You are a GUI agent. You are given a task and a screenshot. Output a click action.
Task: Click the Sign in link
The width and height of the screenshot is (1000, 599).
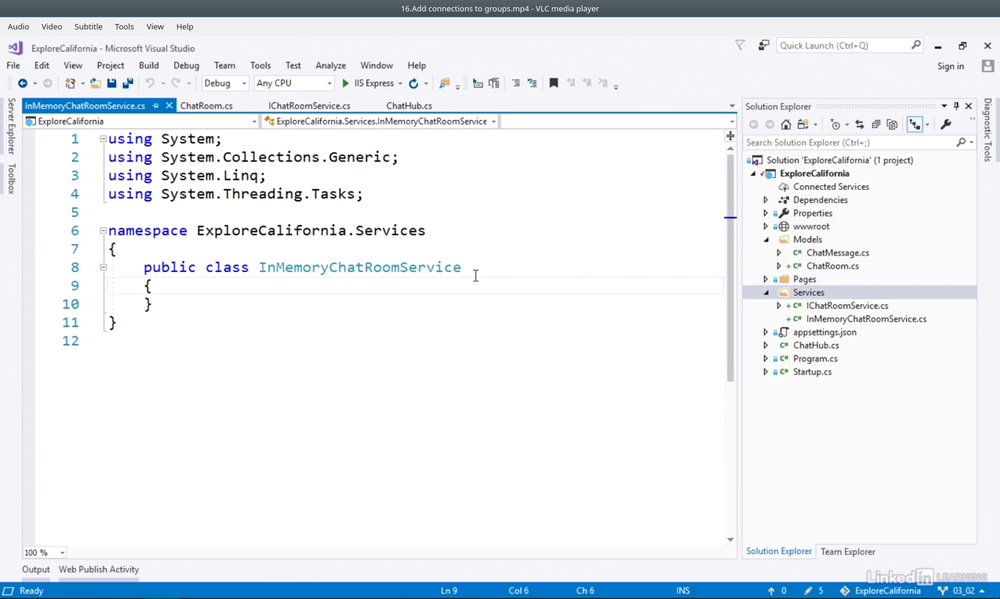coord(950,66)
